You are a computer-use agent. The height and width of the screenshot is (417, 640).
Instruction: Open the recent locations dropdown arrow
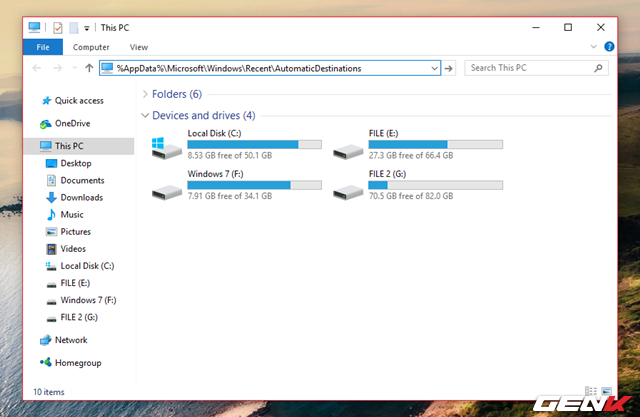[x=74, y=68]
